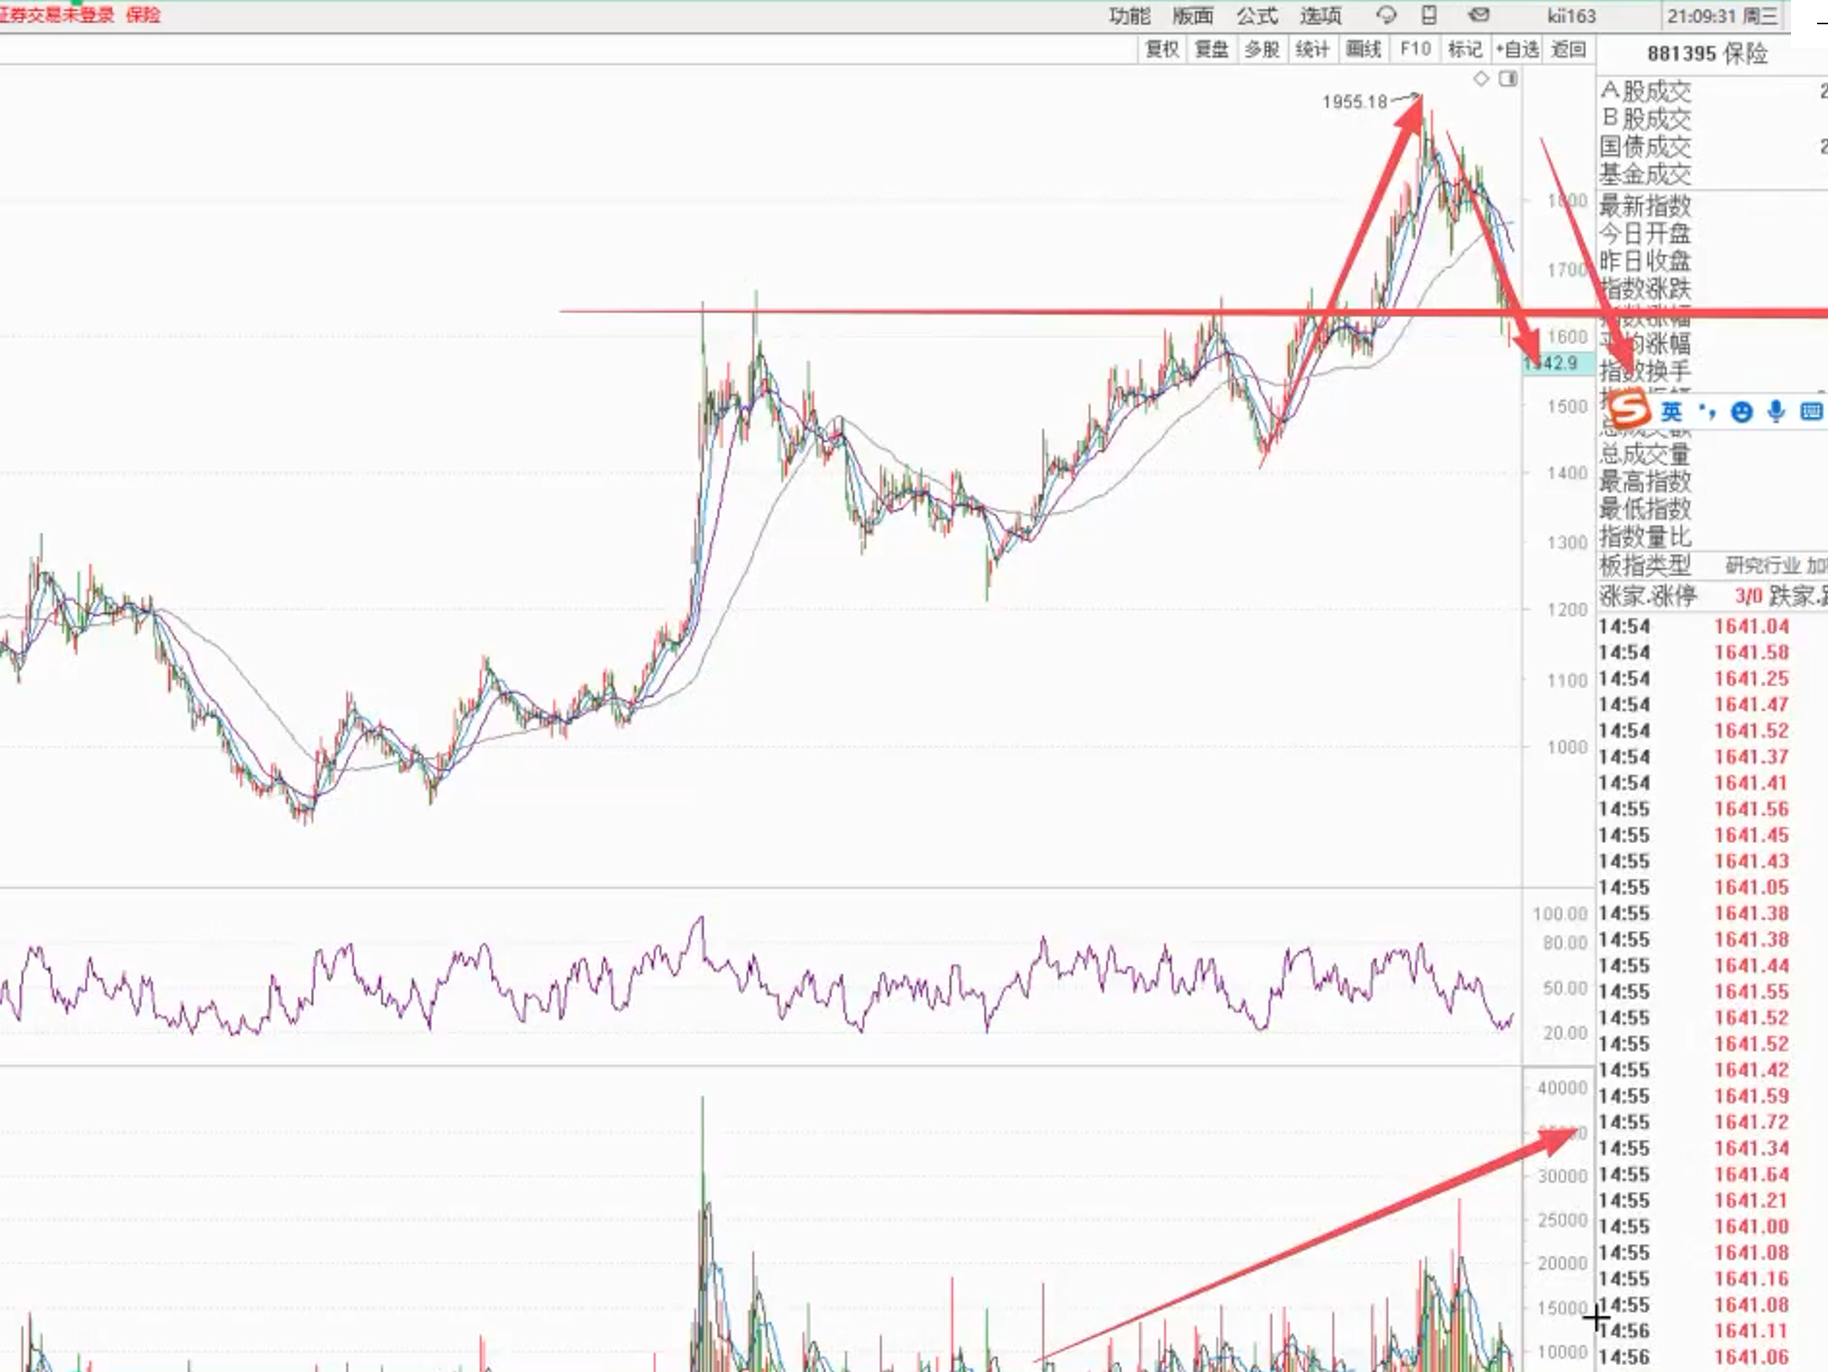Expand the 选项 menu
The width and height of the screenshot is (1828, 1372).
(1320, 16)
